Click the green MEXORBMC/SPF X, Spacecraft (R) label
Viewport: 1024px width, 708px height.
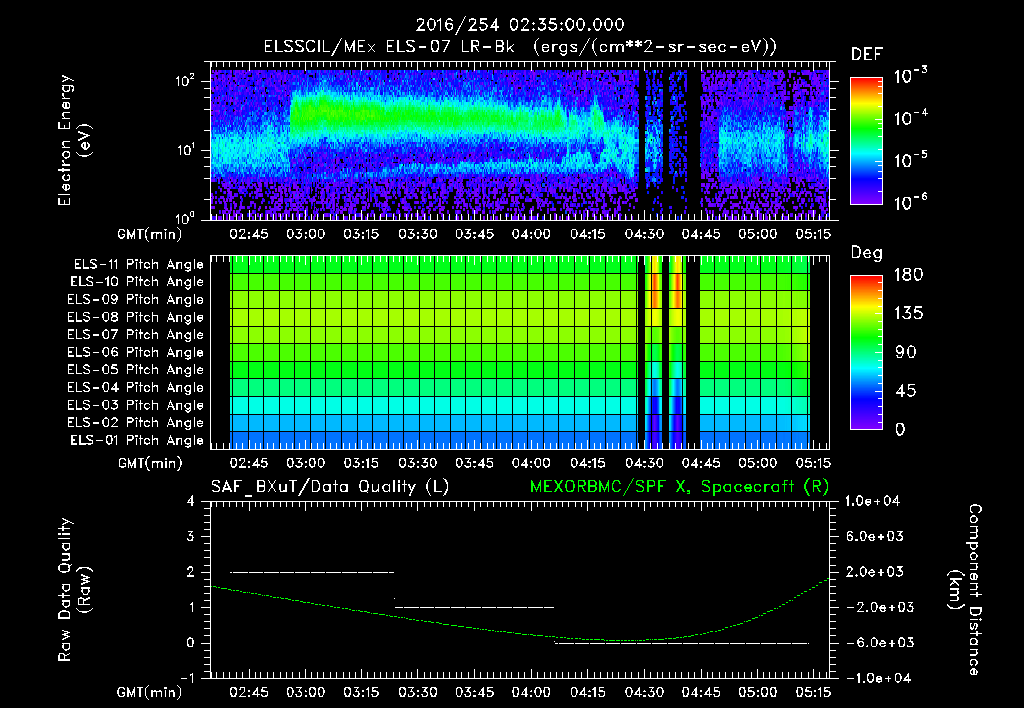pos(679,487)
